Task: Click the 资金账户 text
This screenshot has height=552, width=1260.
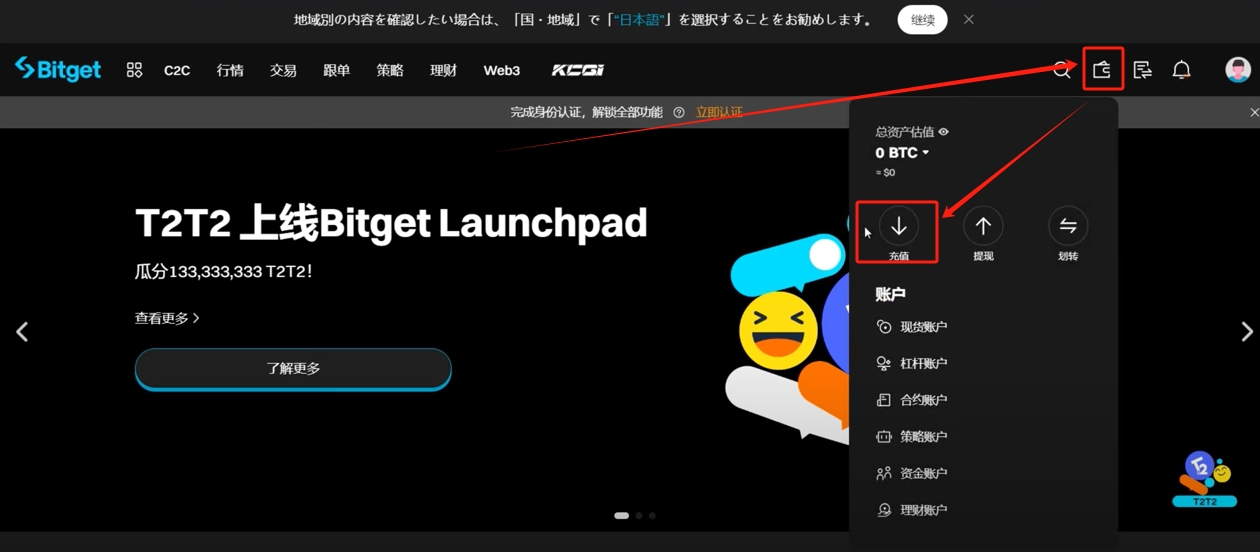Action: point(923,473)
